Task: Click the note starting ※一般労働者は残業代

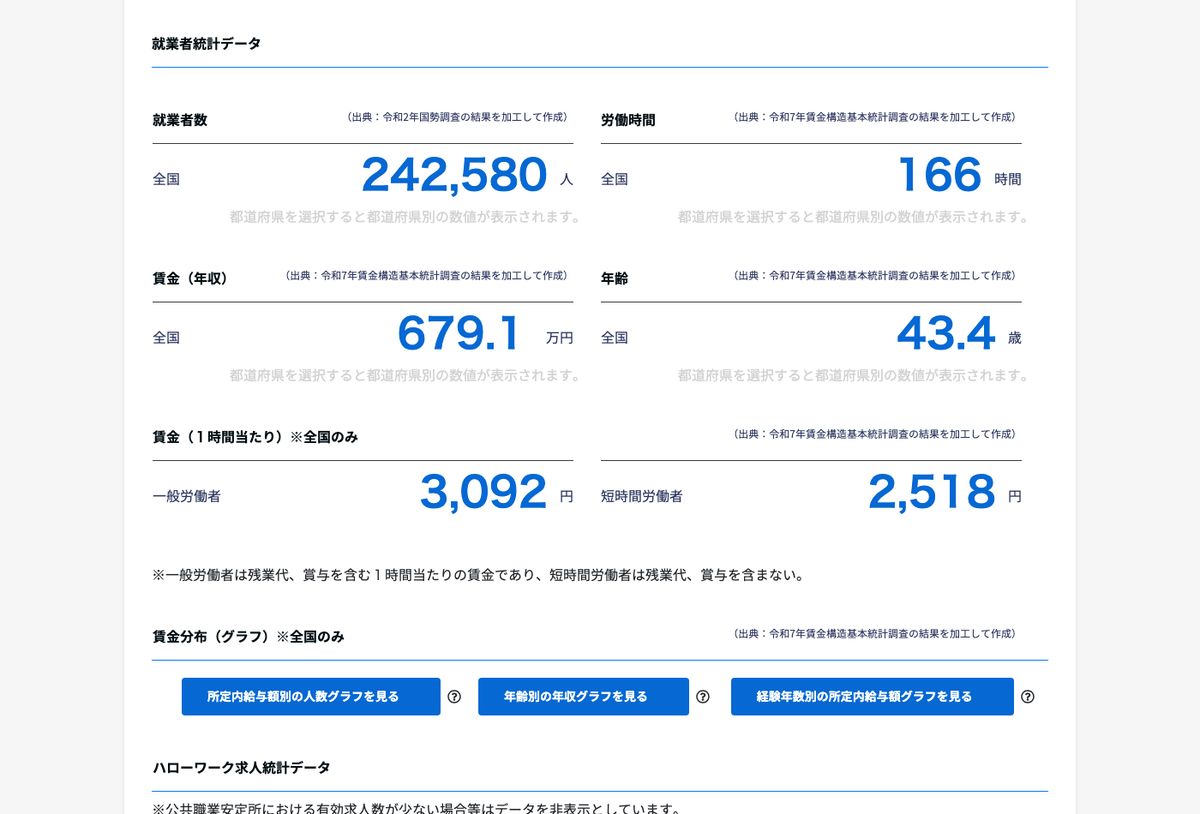Action: pyautogui.click(x=478, y=575)
